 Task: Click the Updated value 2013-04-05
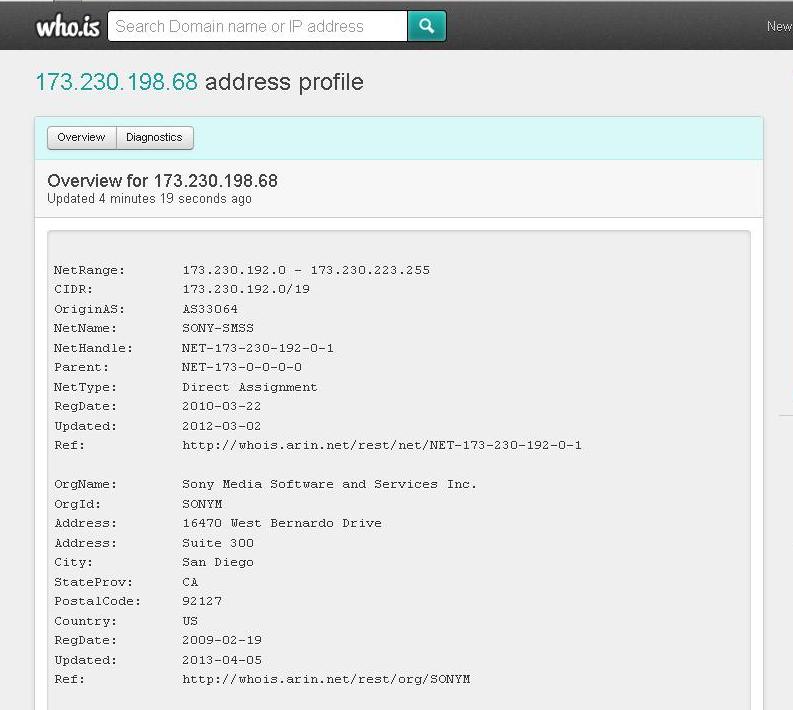coord(222,659)
